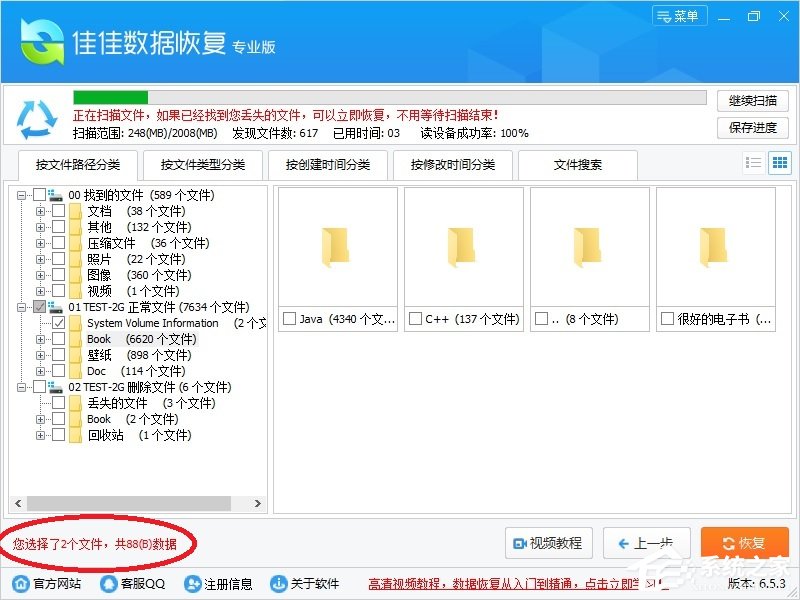
Task: Uncheck System Volume Information checkbox
Action: 60,323
